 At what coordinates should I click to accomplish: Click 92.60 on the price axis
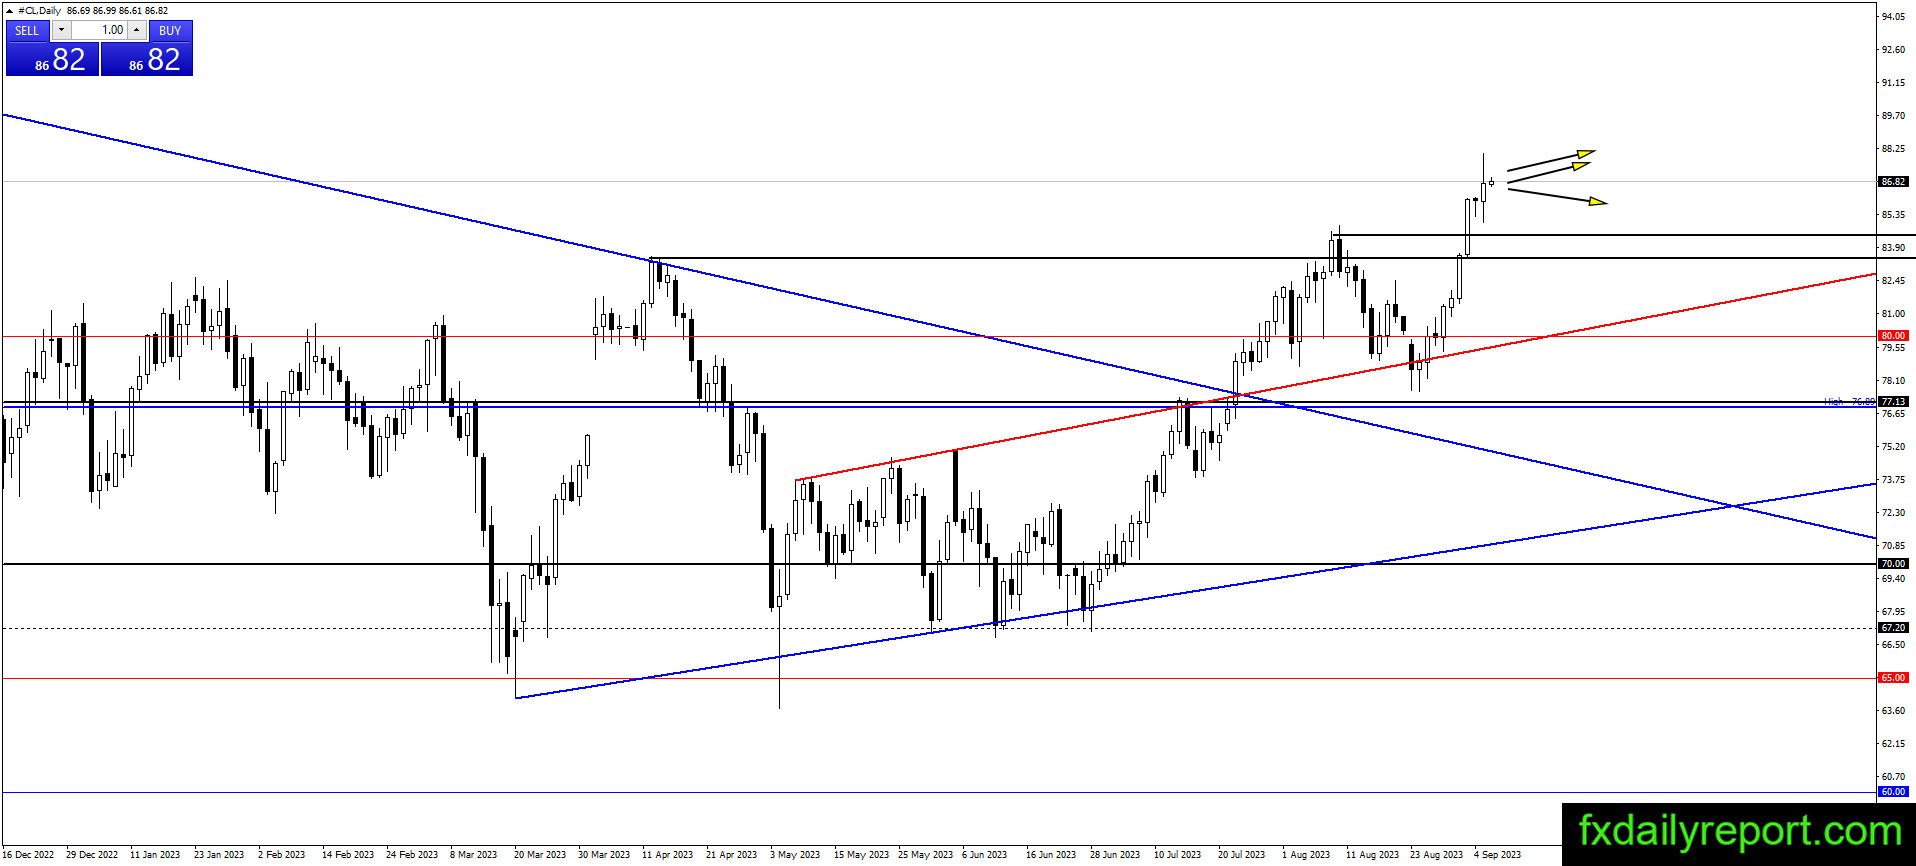1893,50
